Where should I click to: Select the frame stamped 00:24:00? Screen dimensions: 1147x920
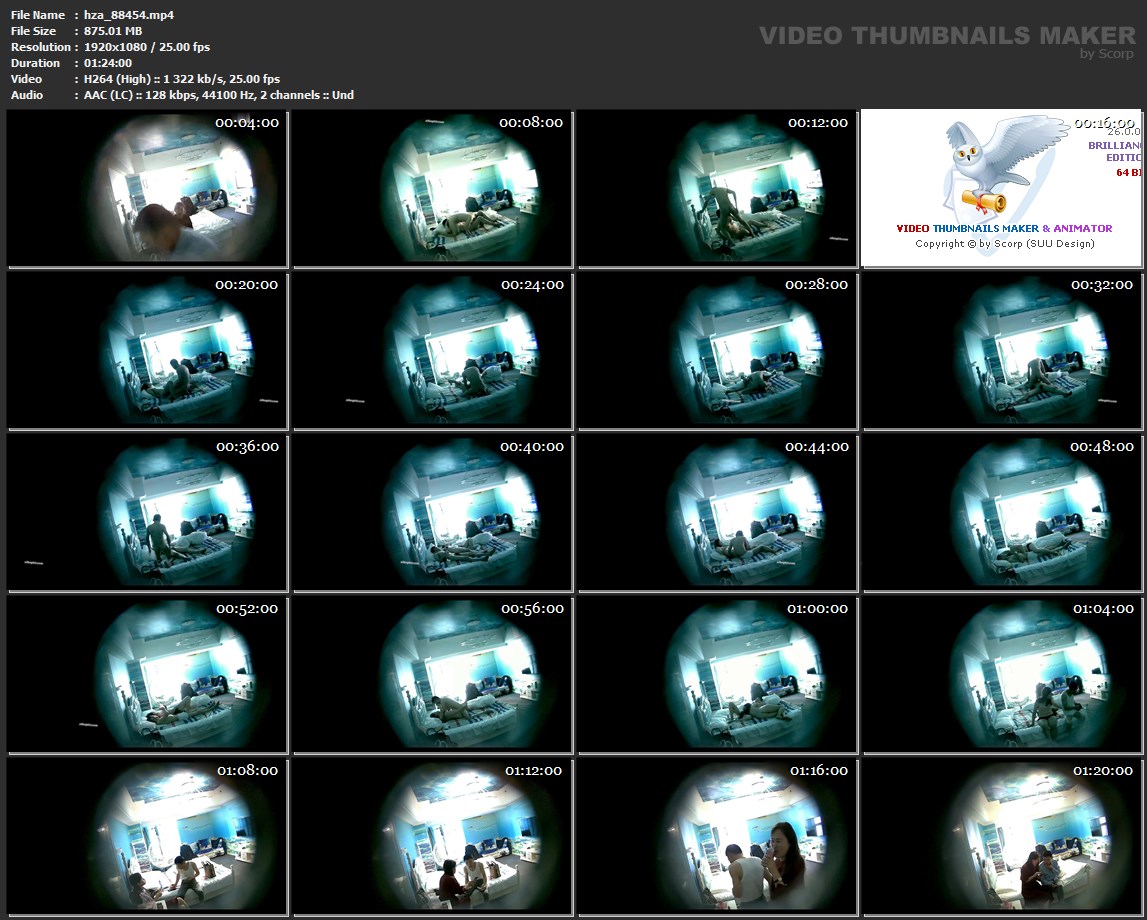pyautogui.click(x=432, y=350)
